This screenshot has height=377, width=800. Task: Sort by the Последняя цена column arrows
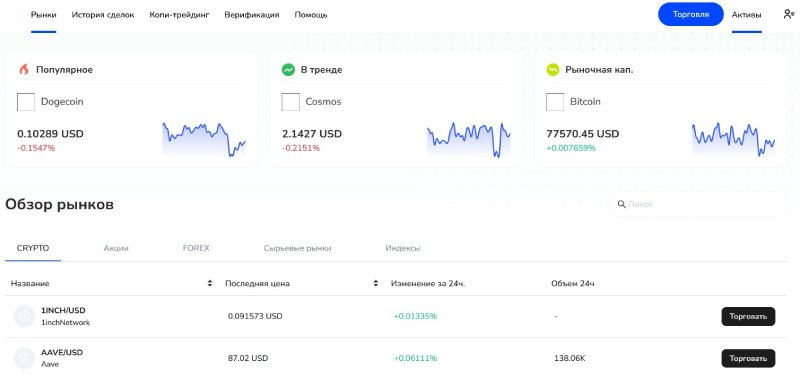pyautogui.click(x=376, y=283)
